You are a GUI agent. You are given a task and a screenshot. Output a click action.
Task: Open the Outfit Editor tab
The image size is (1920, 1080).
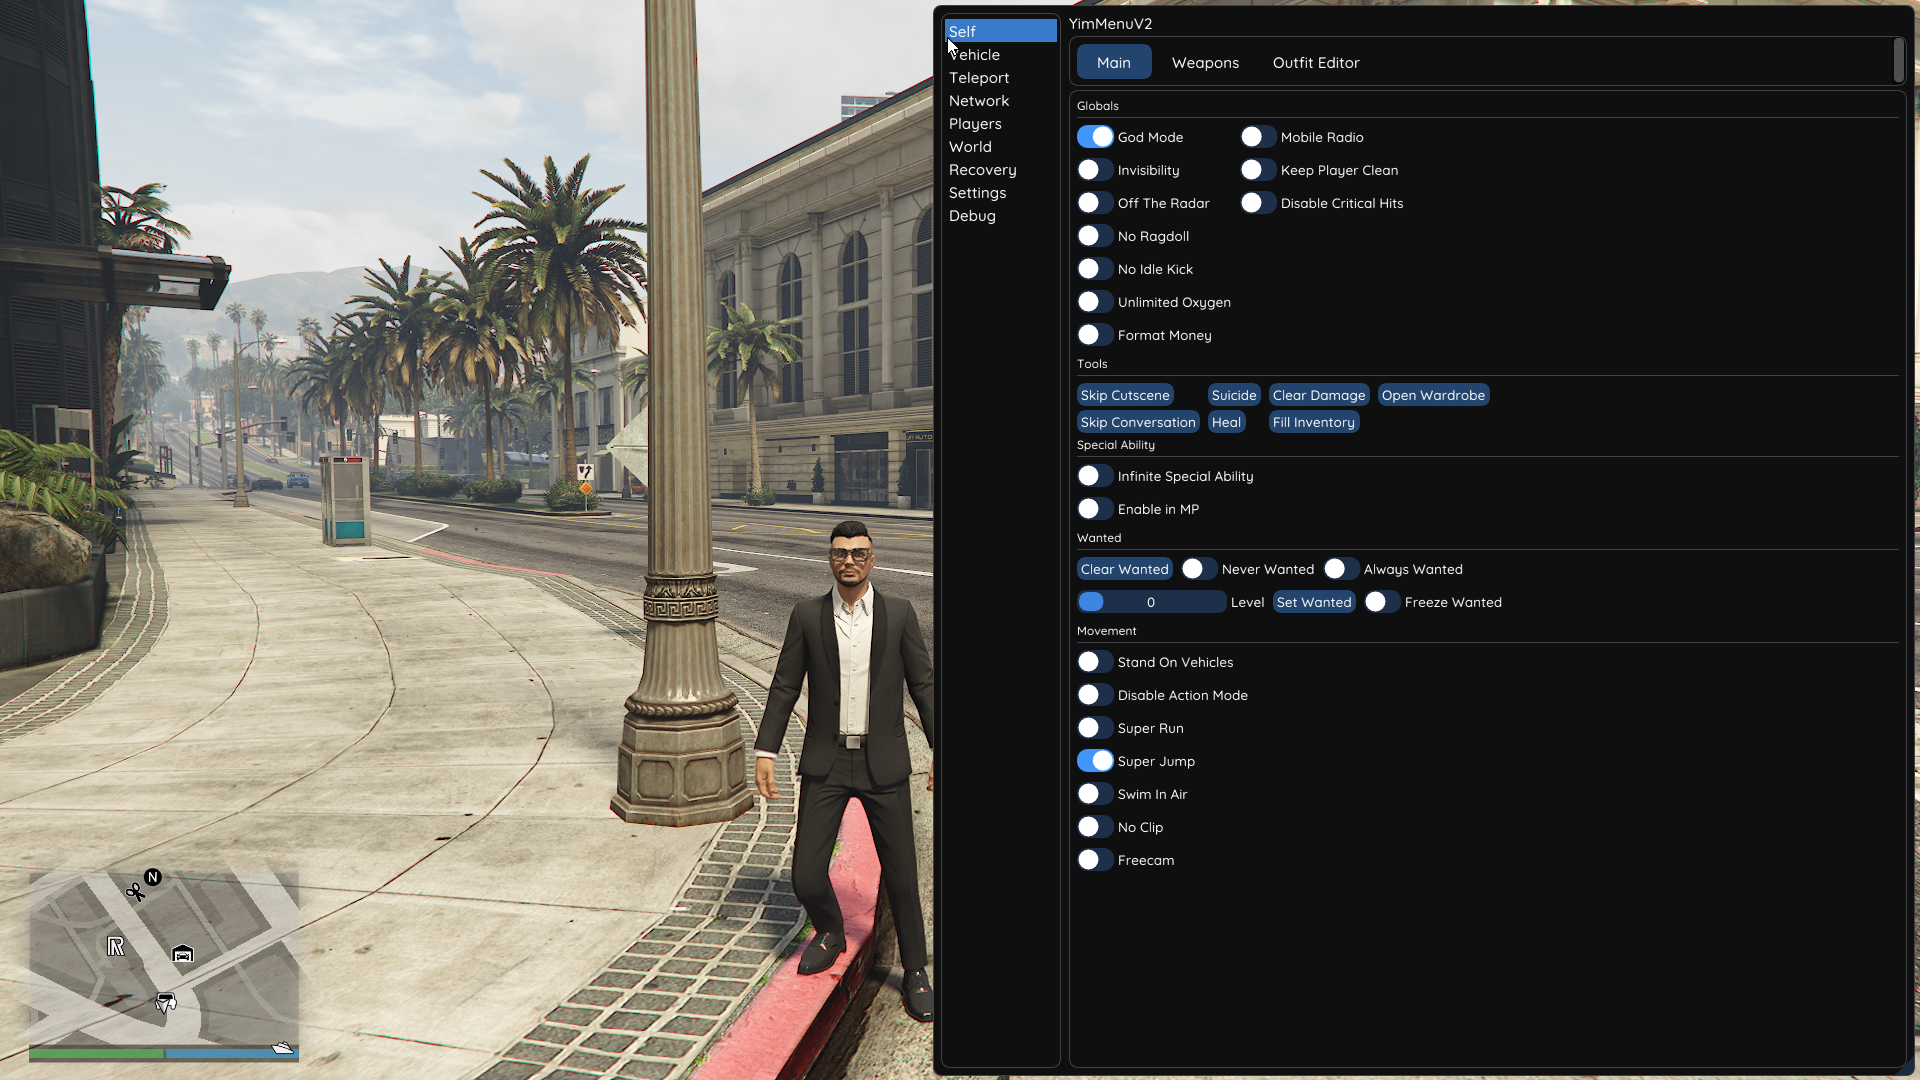[1315, 62]
